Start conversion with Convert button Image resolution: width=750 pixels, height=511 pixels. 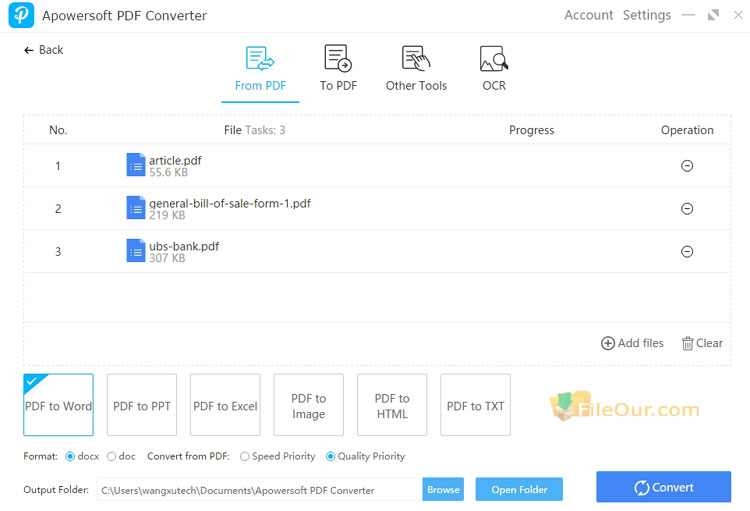coord(663,487)
